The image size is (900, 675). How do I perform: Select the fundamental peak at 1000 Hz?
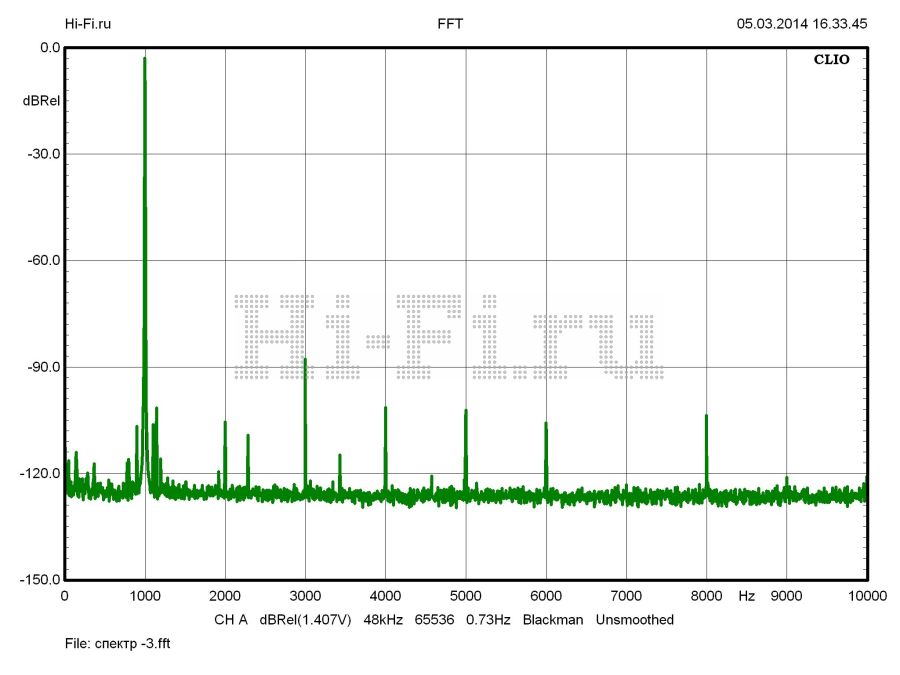coord(145,62)
